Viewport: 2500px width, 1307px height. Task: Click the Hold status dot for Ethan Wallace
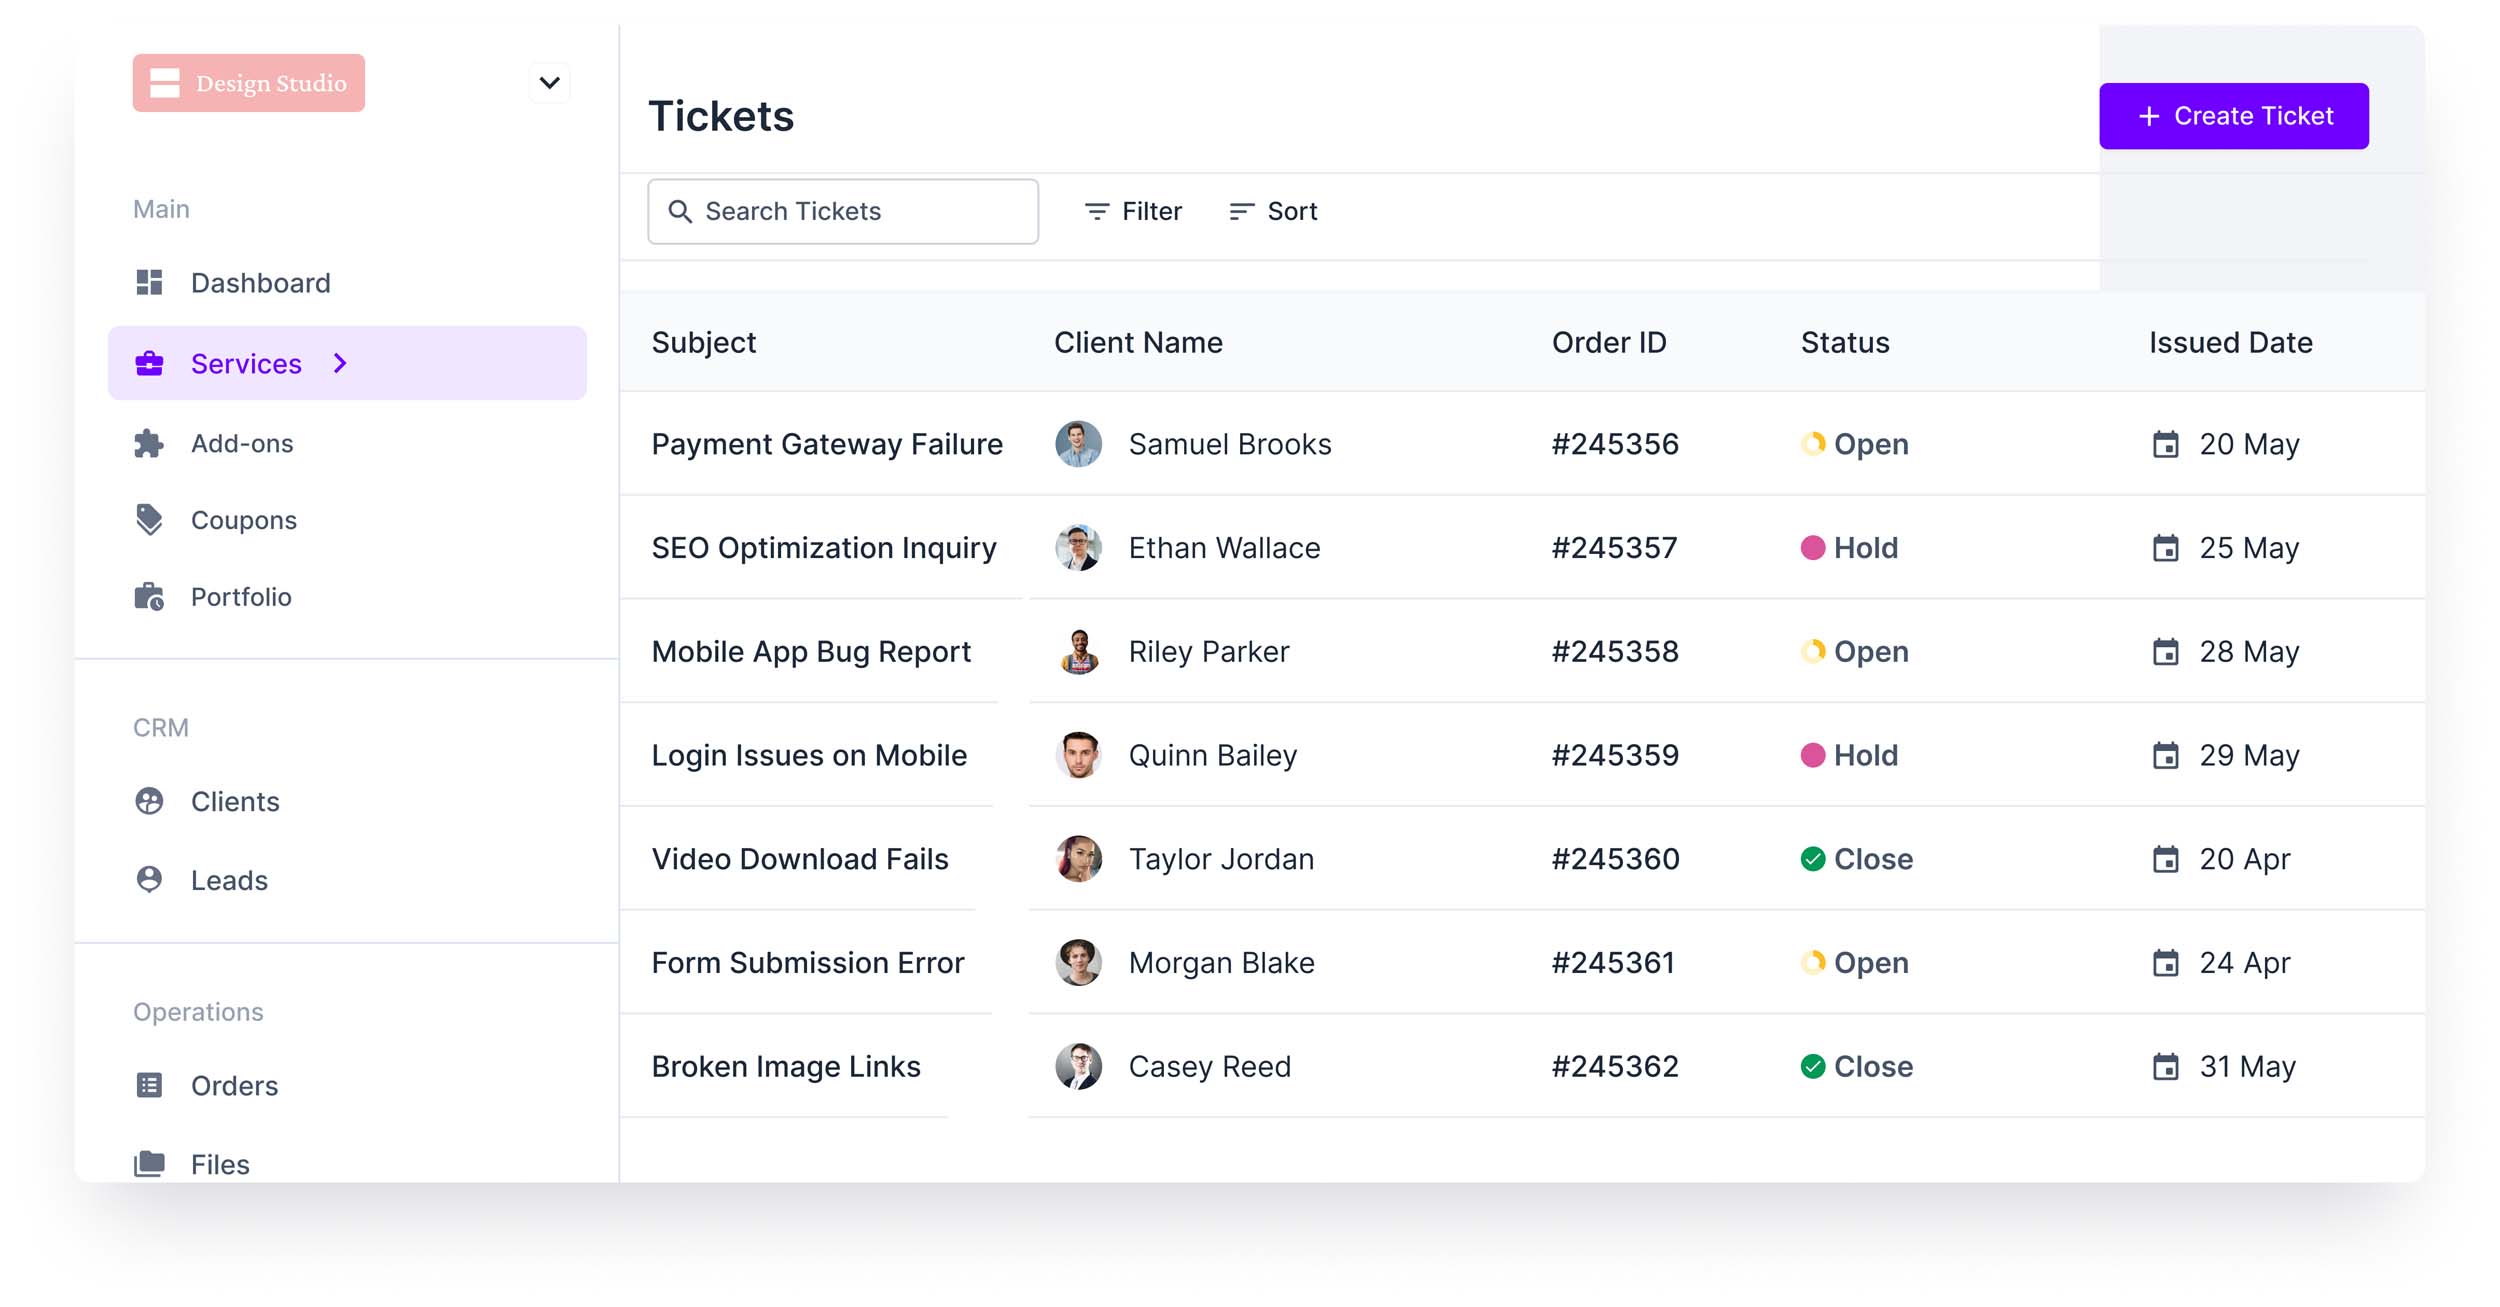coord(1812,548)
